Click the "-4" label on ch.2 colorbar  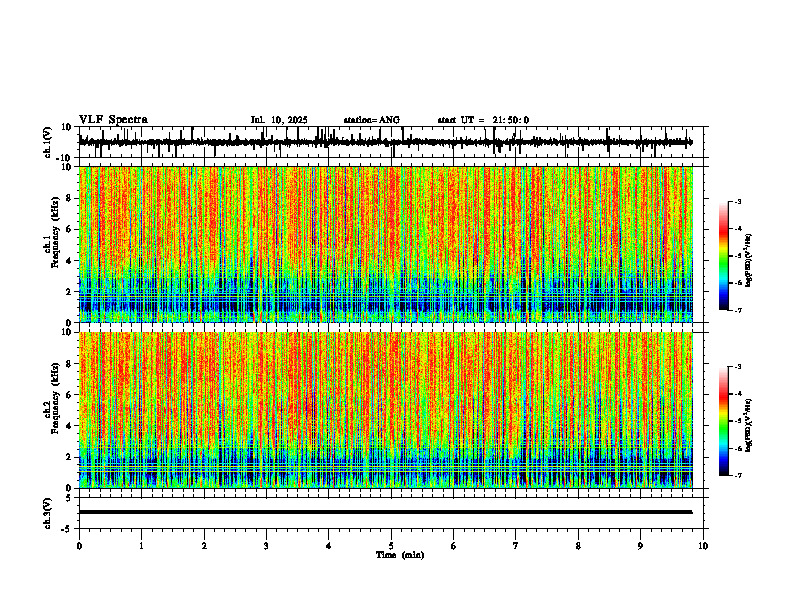(738, 393)
